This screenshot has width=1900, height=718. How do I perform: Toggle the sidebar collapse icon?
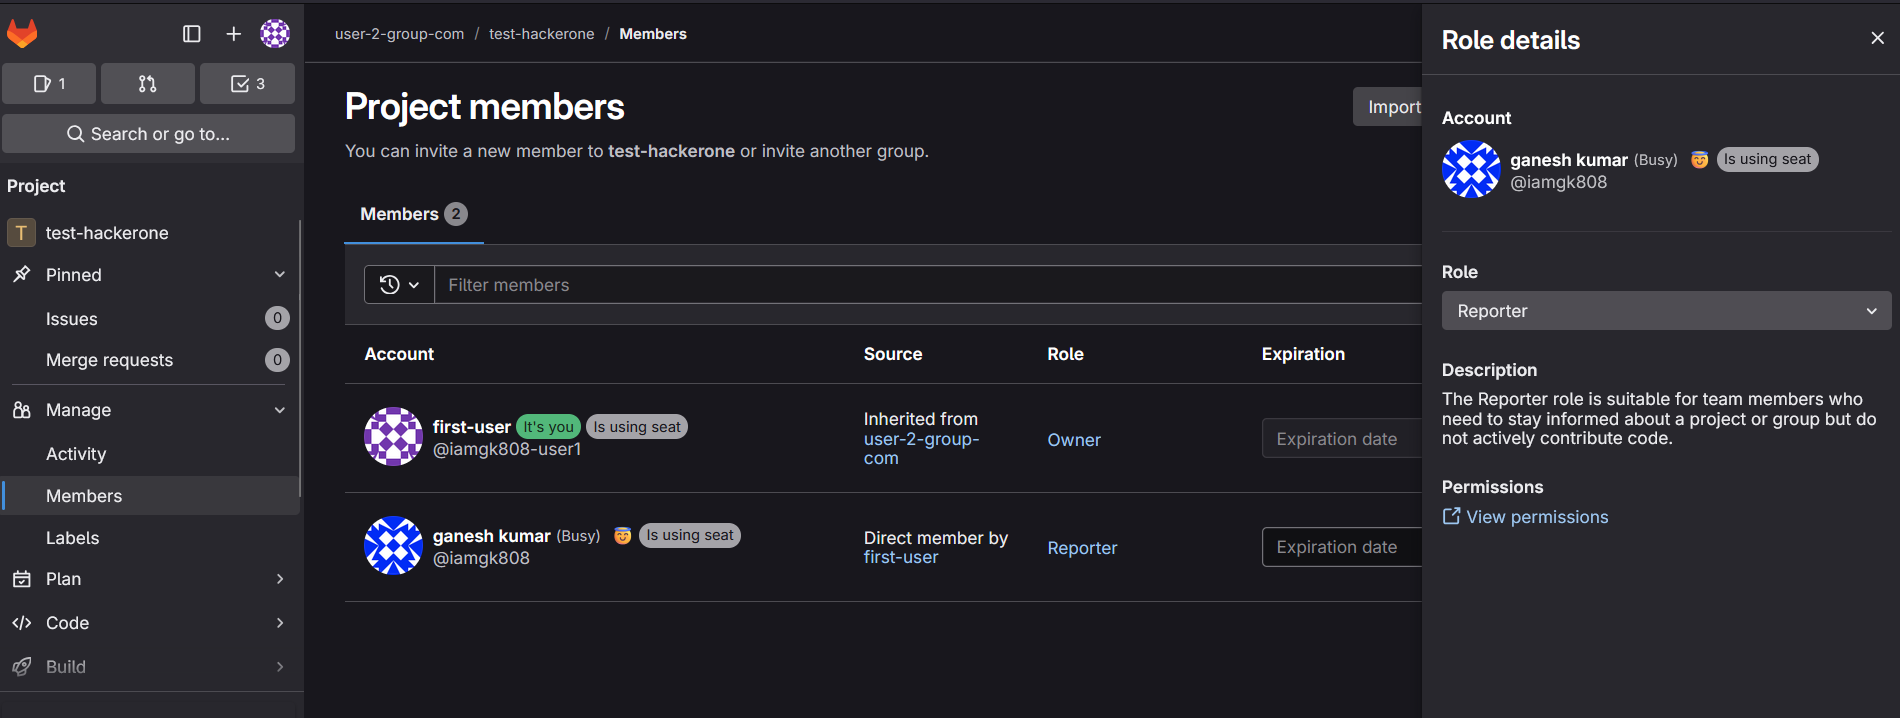[x=192, y=34]
